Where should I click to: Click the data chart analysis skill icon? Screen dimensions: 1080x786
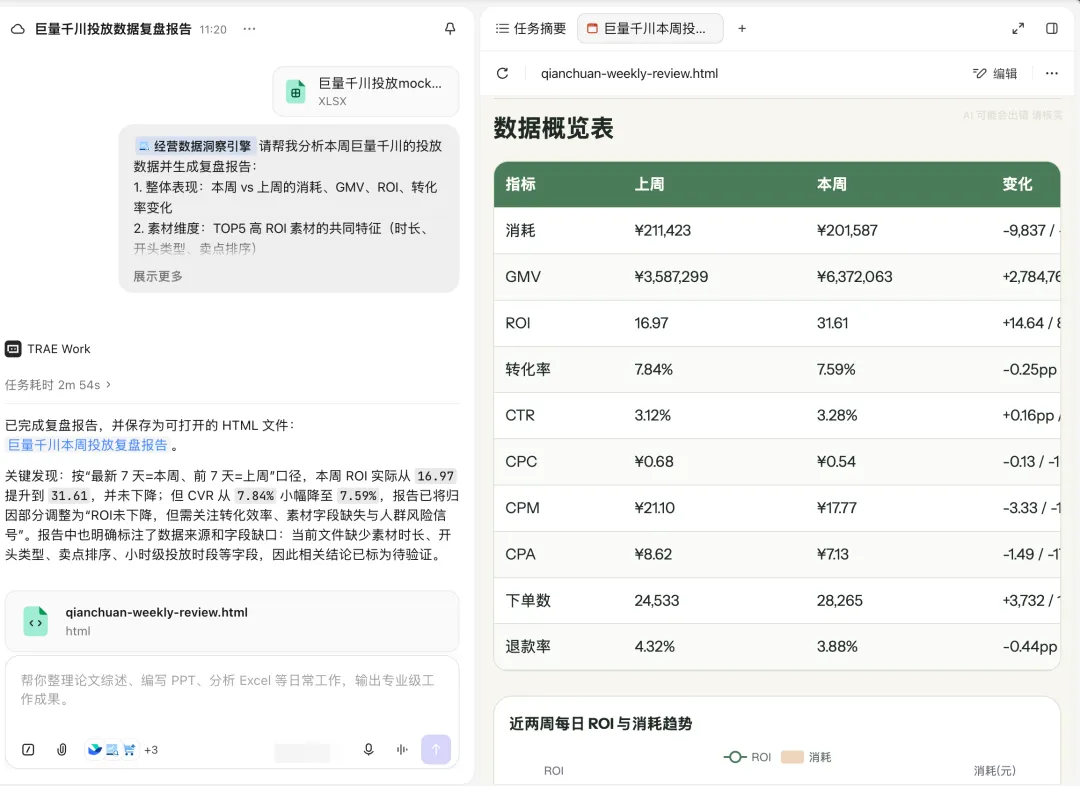click(112, 749)
